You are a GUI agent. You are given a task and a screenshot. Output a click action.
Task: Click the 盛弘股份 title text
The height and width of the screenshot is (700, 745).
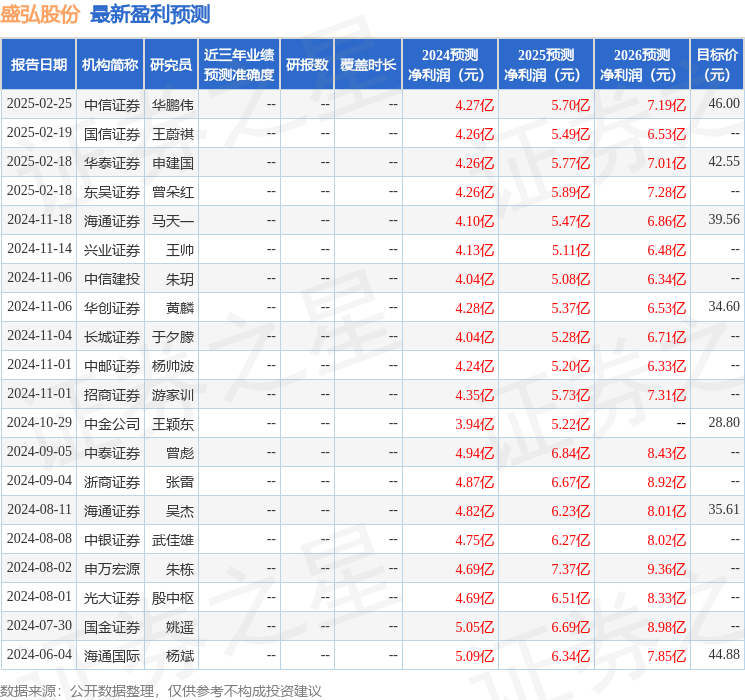(x=40, y=14)
